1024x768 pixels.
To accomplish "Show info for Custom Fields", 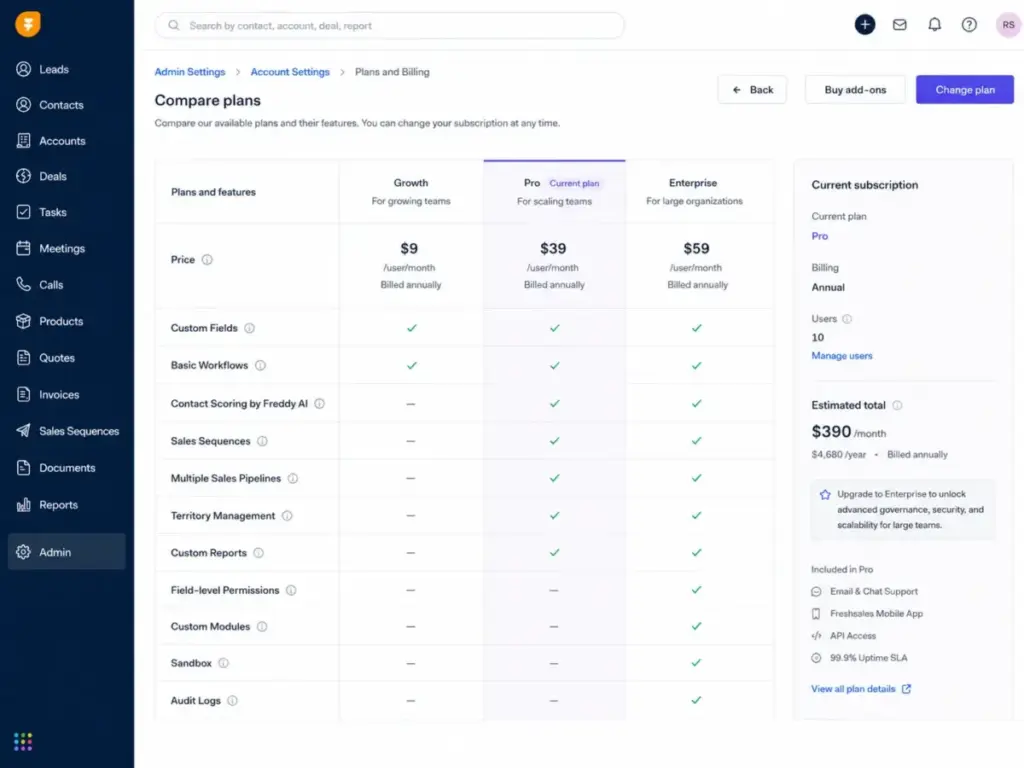I will [x=249, y=328].
